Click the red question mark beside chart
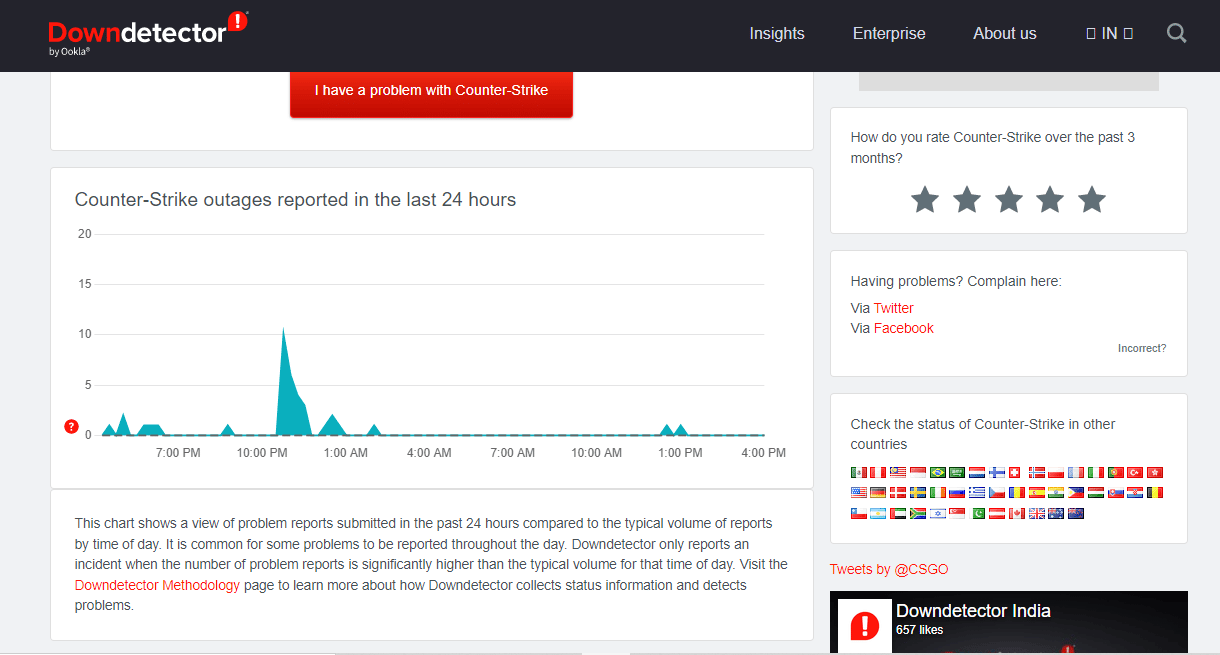Screen dimensions: 1220x655 point(71,427)
